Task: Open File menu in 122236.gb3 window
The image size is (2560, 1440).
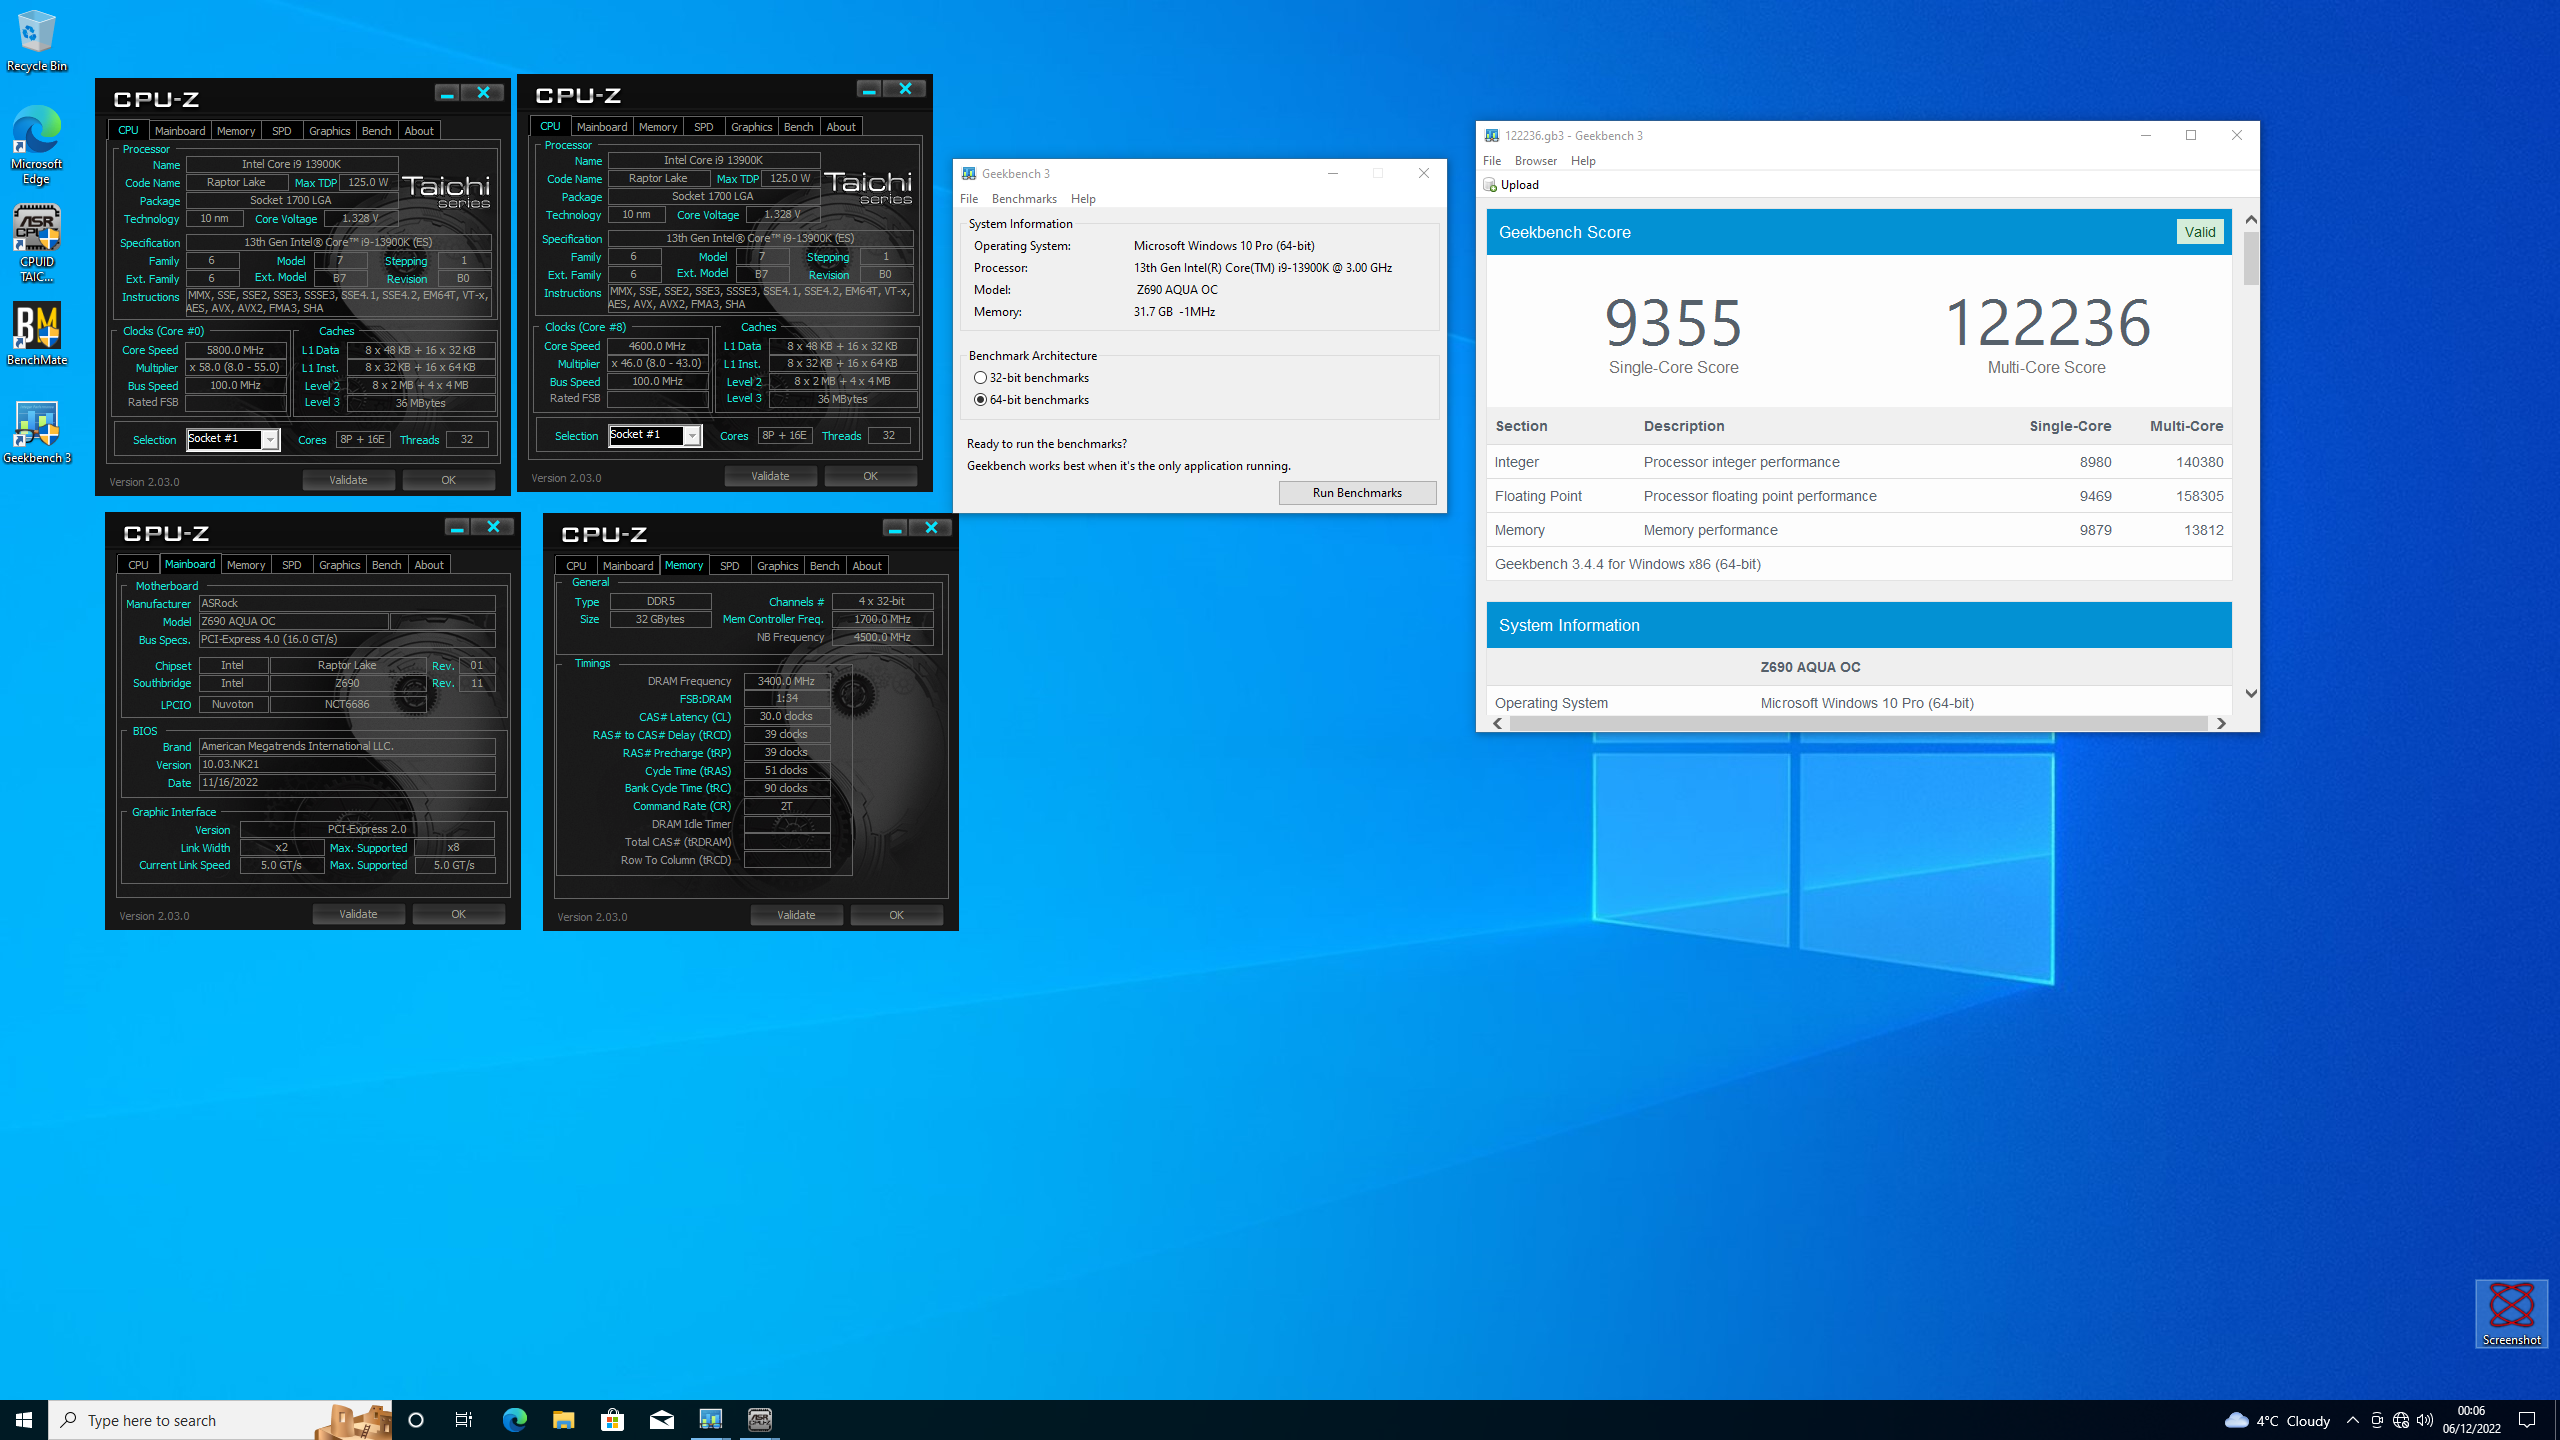Action: tap(1491, 161)
